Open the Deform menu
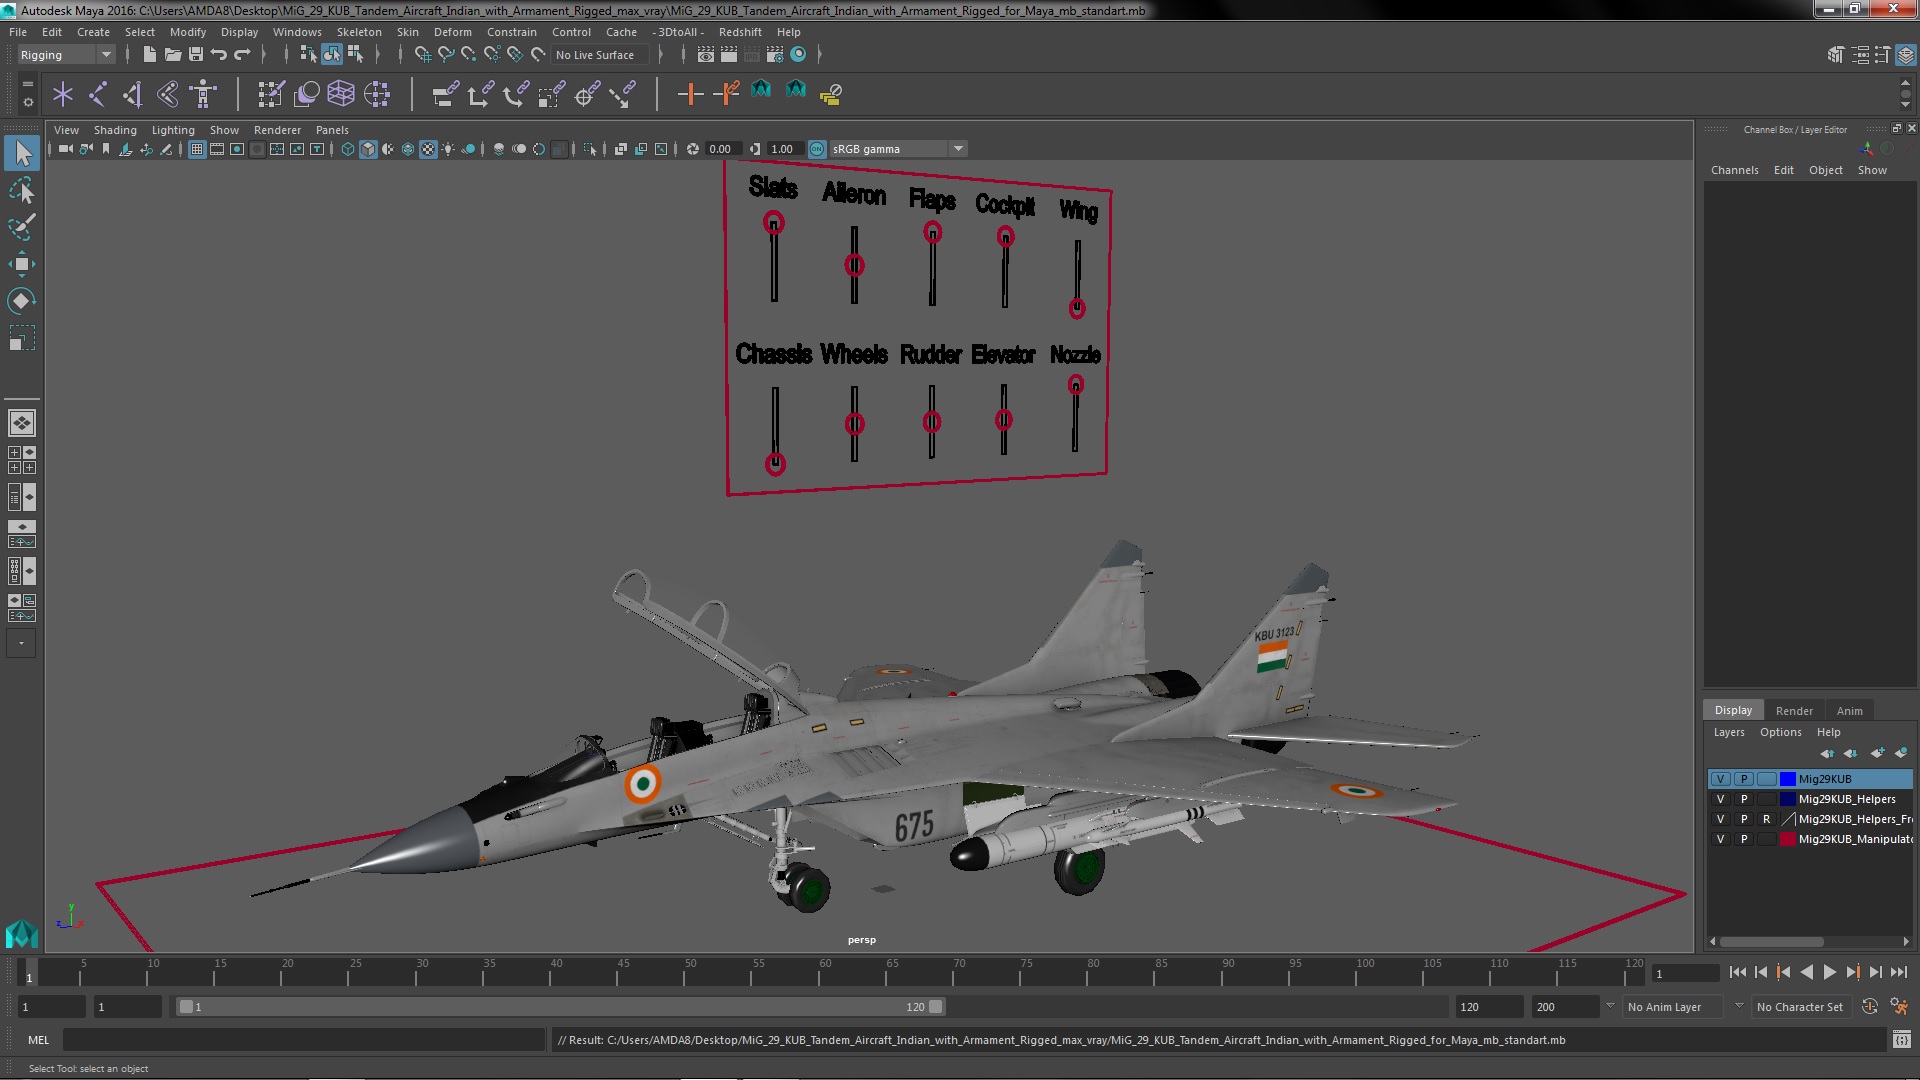Image resolution: width=1920 pixels, height=1080 pixels. [452, 32]
